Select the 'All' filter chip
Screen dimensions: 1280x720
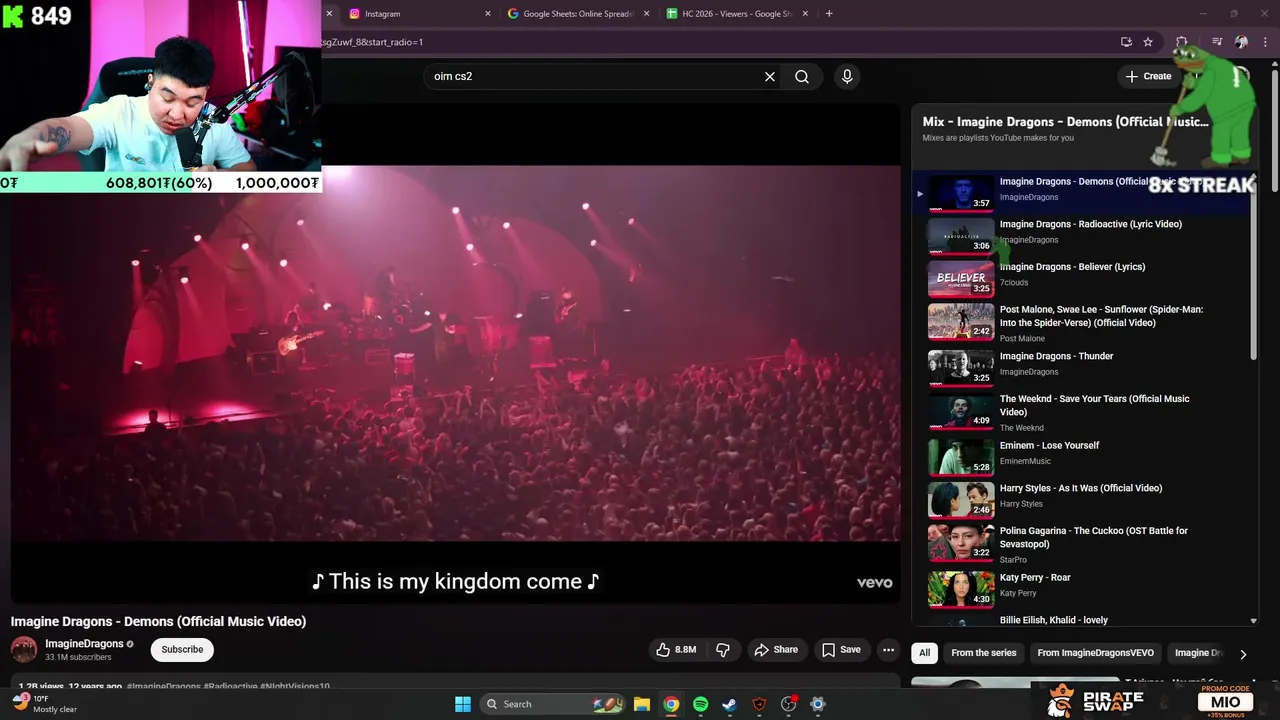[x=924, y=653]
